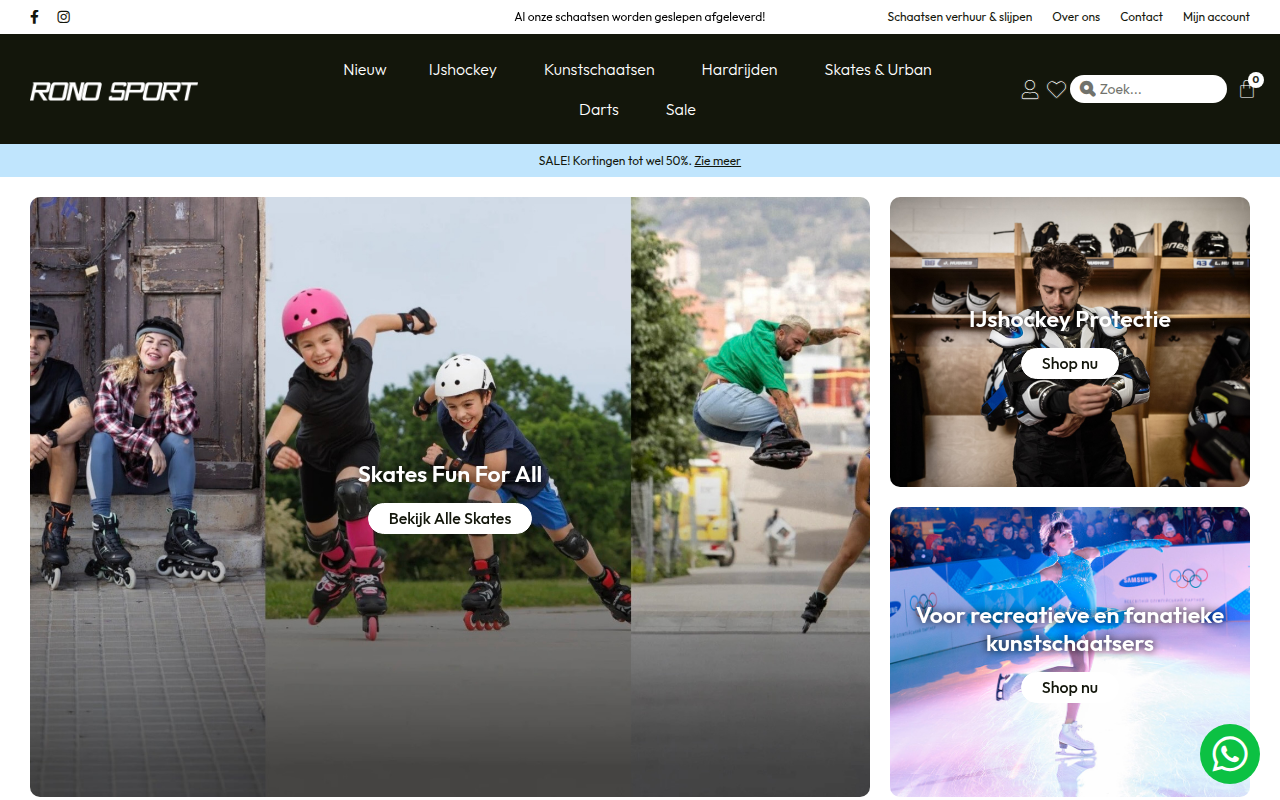This screenshot has width=1280, height=800.
Task: Select the recreatieve en fanatieke kunstschaatsers heading
Action: 1070,629
